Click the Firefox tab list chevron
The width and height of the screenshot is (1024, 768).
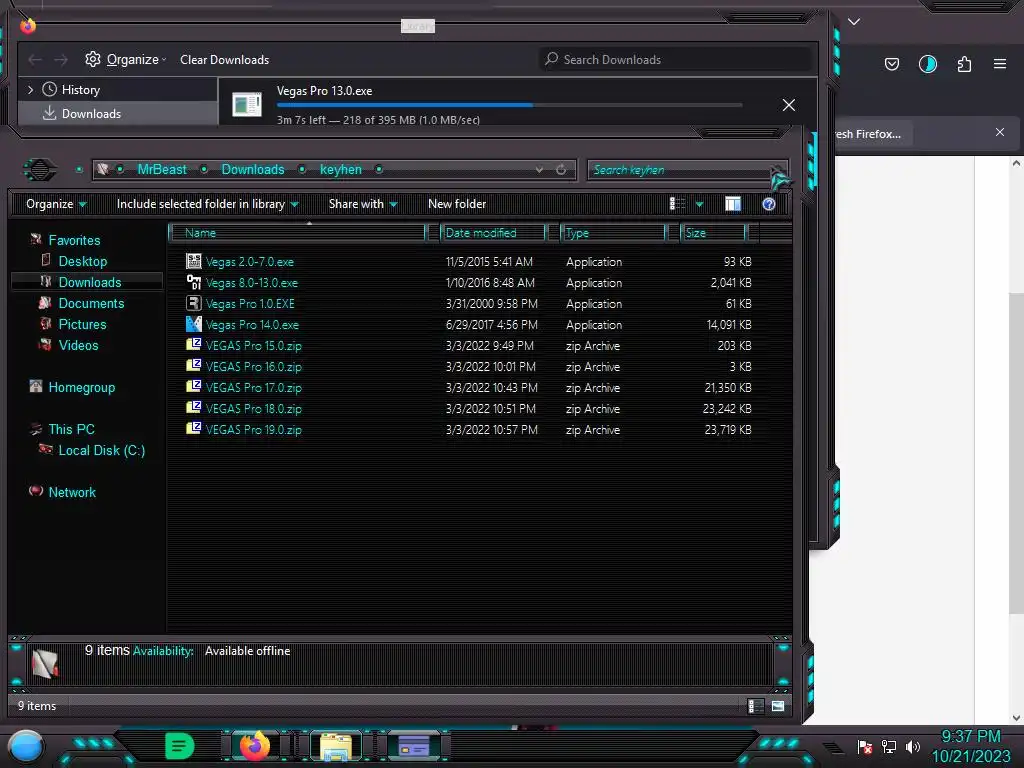click(854, 22)
